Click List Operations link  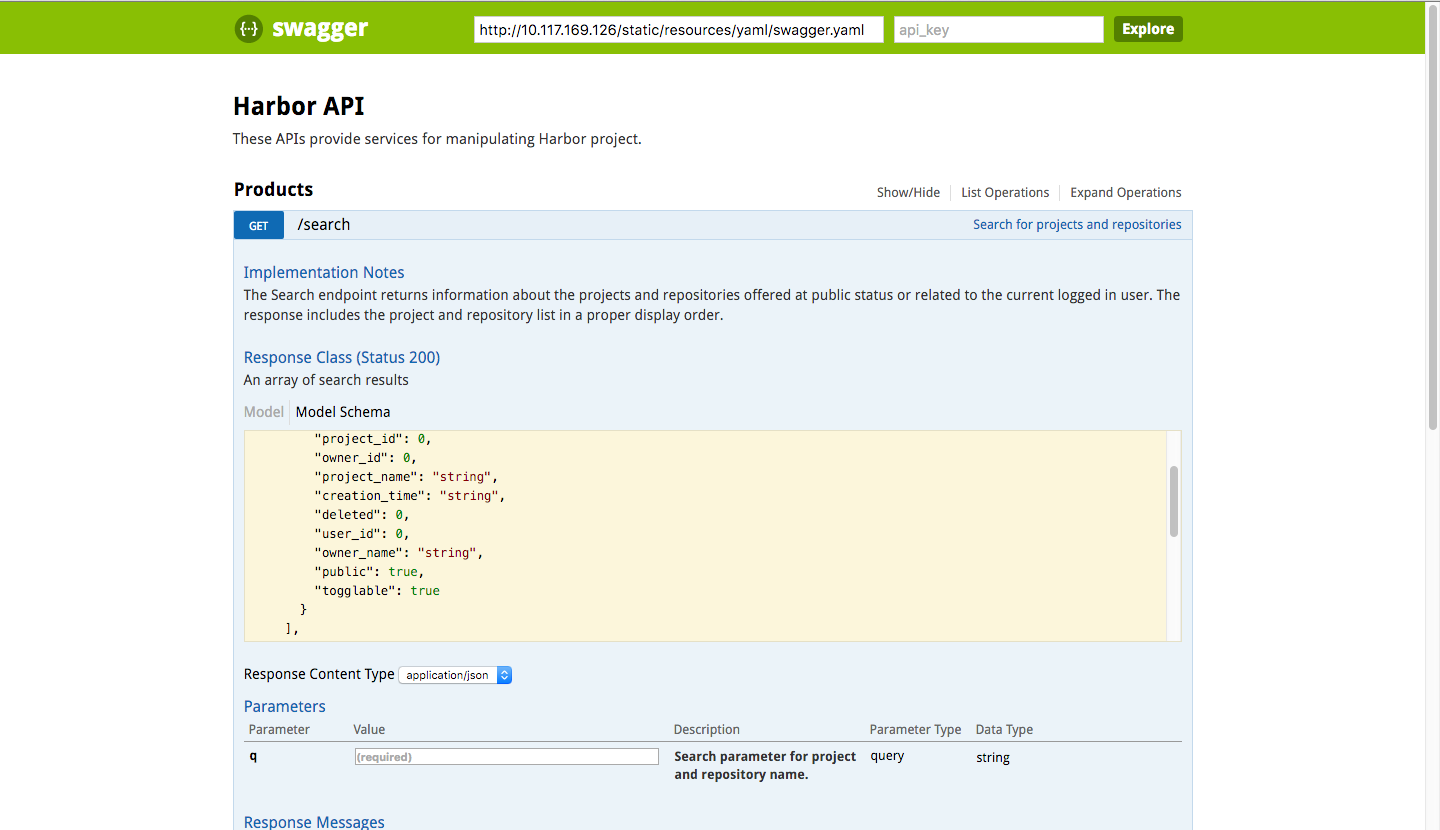1005,192
